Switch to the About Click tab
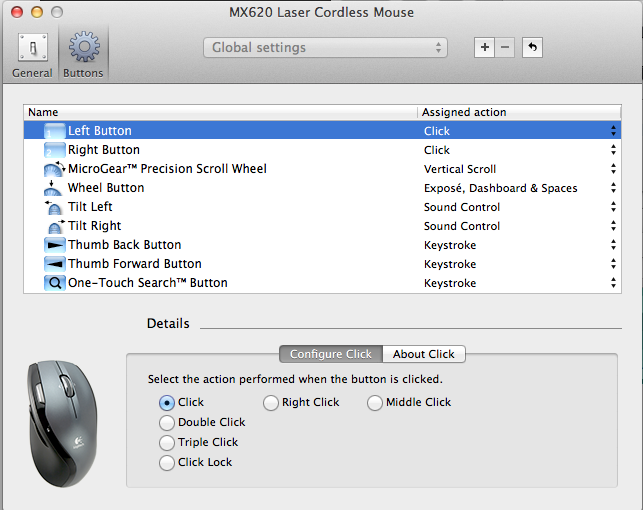Viewport: 643px width, 510px height. click(x=424, y=354)
